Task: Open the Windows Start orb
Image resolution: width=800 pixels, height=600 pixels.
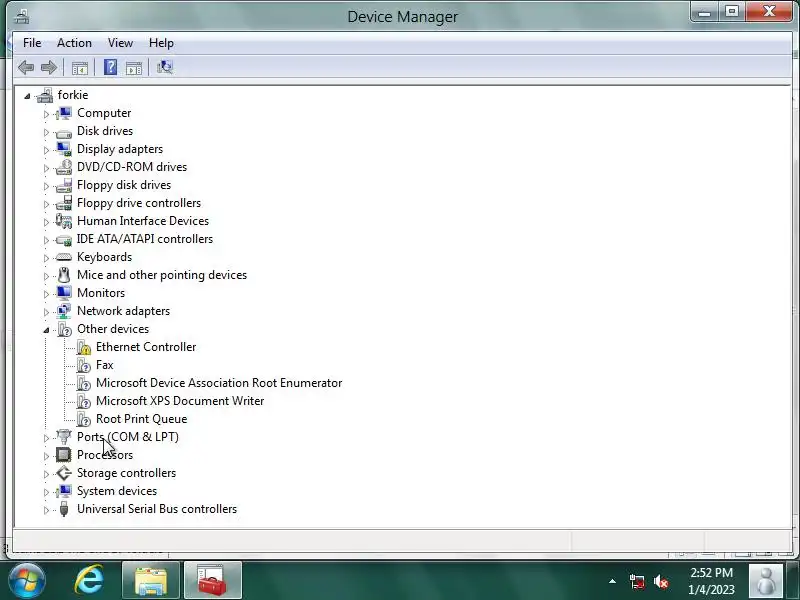Action: click(x=27, y=580)
